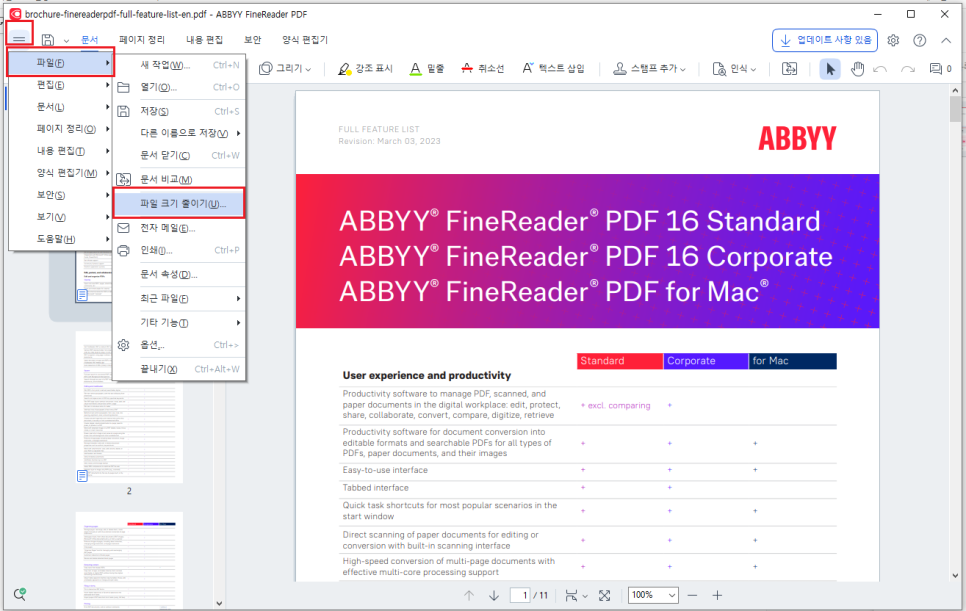Go to next page with down arrow

pos(493,596)
